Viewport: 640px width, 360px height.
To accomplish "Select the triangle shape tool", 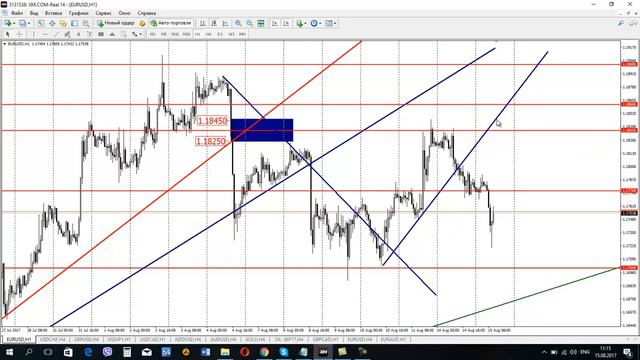I will (112, 34).
